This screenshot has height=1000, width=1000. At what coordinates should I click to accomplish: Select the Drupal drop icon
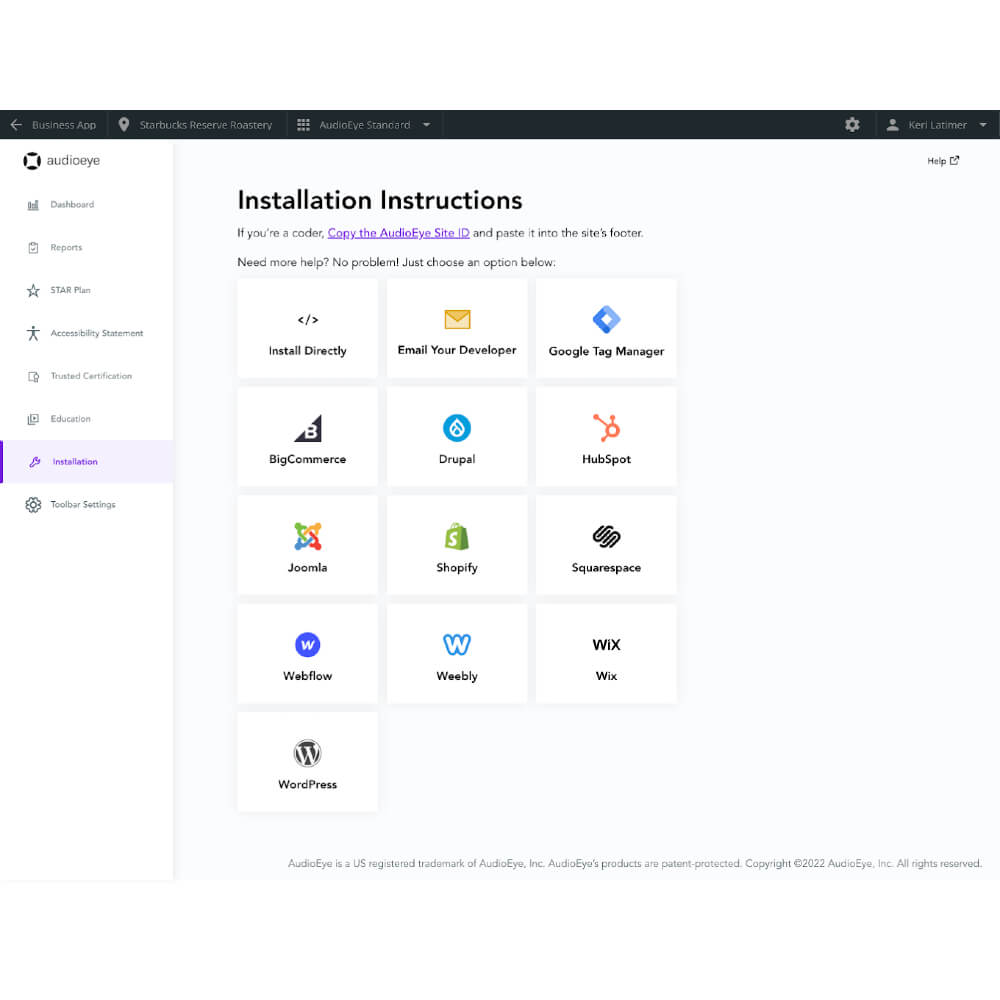[x=457, y=428]
